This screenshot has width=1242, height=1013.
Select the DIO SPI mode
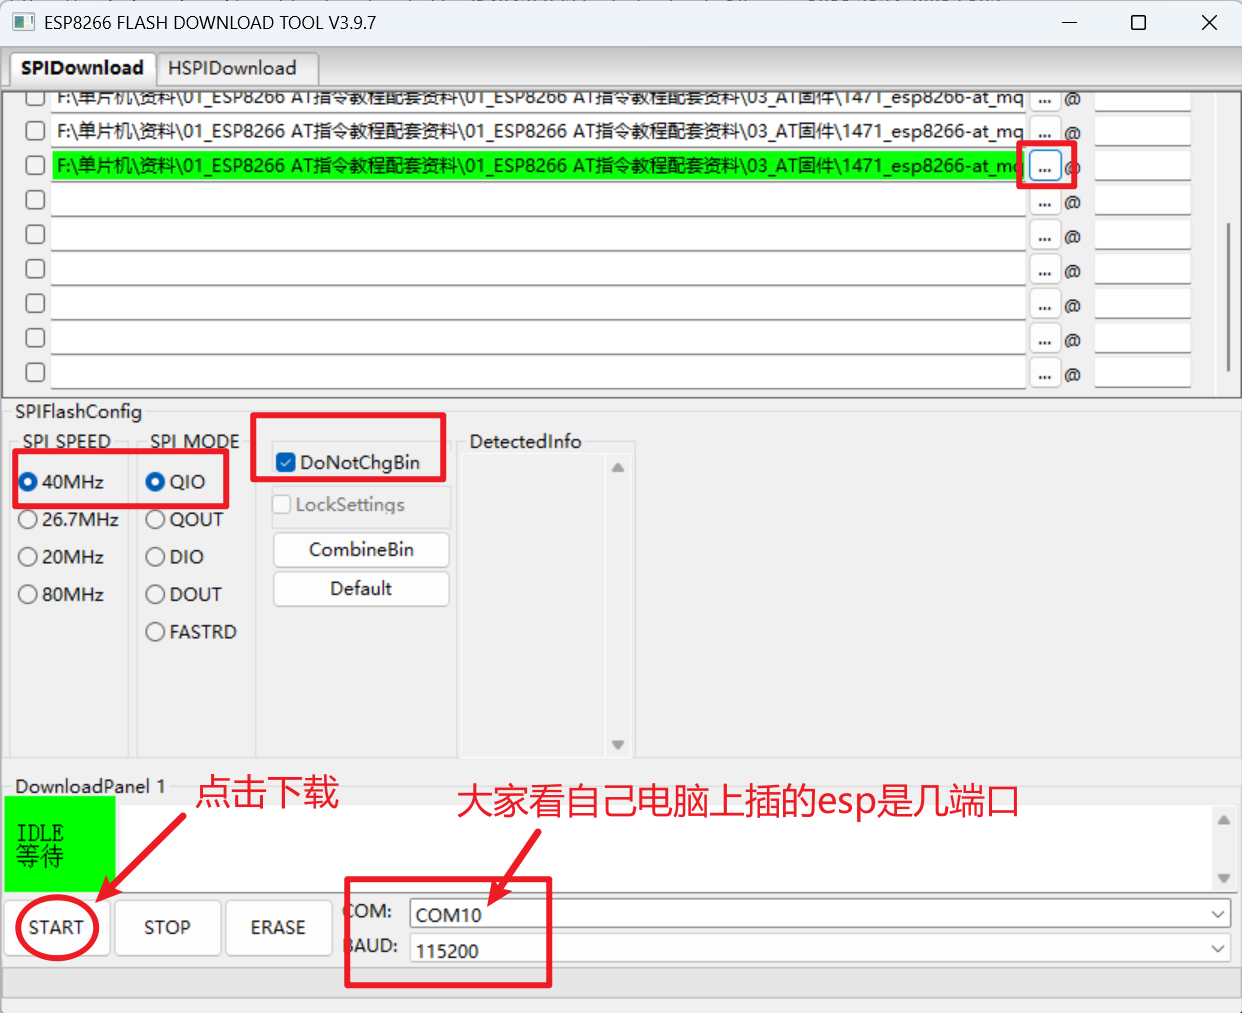point(155,557)
